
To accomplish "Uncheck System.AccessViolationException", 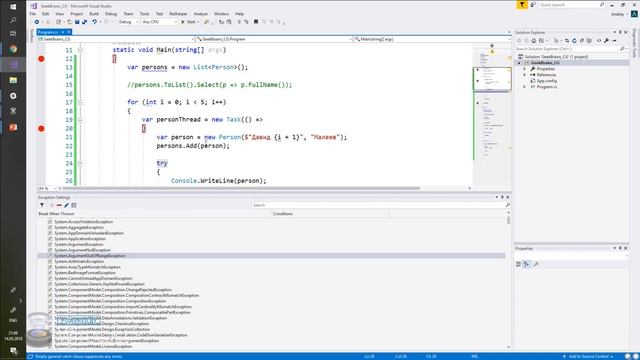I will click(x=50, y=222).
